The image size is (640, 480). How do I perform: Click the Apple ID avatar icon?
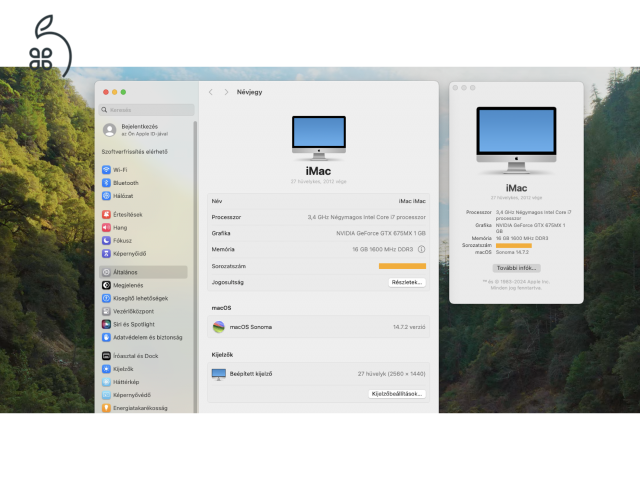click(109, 130)
